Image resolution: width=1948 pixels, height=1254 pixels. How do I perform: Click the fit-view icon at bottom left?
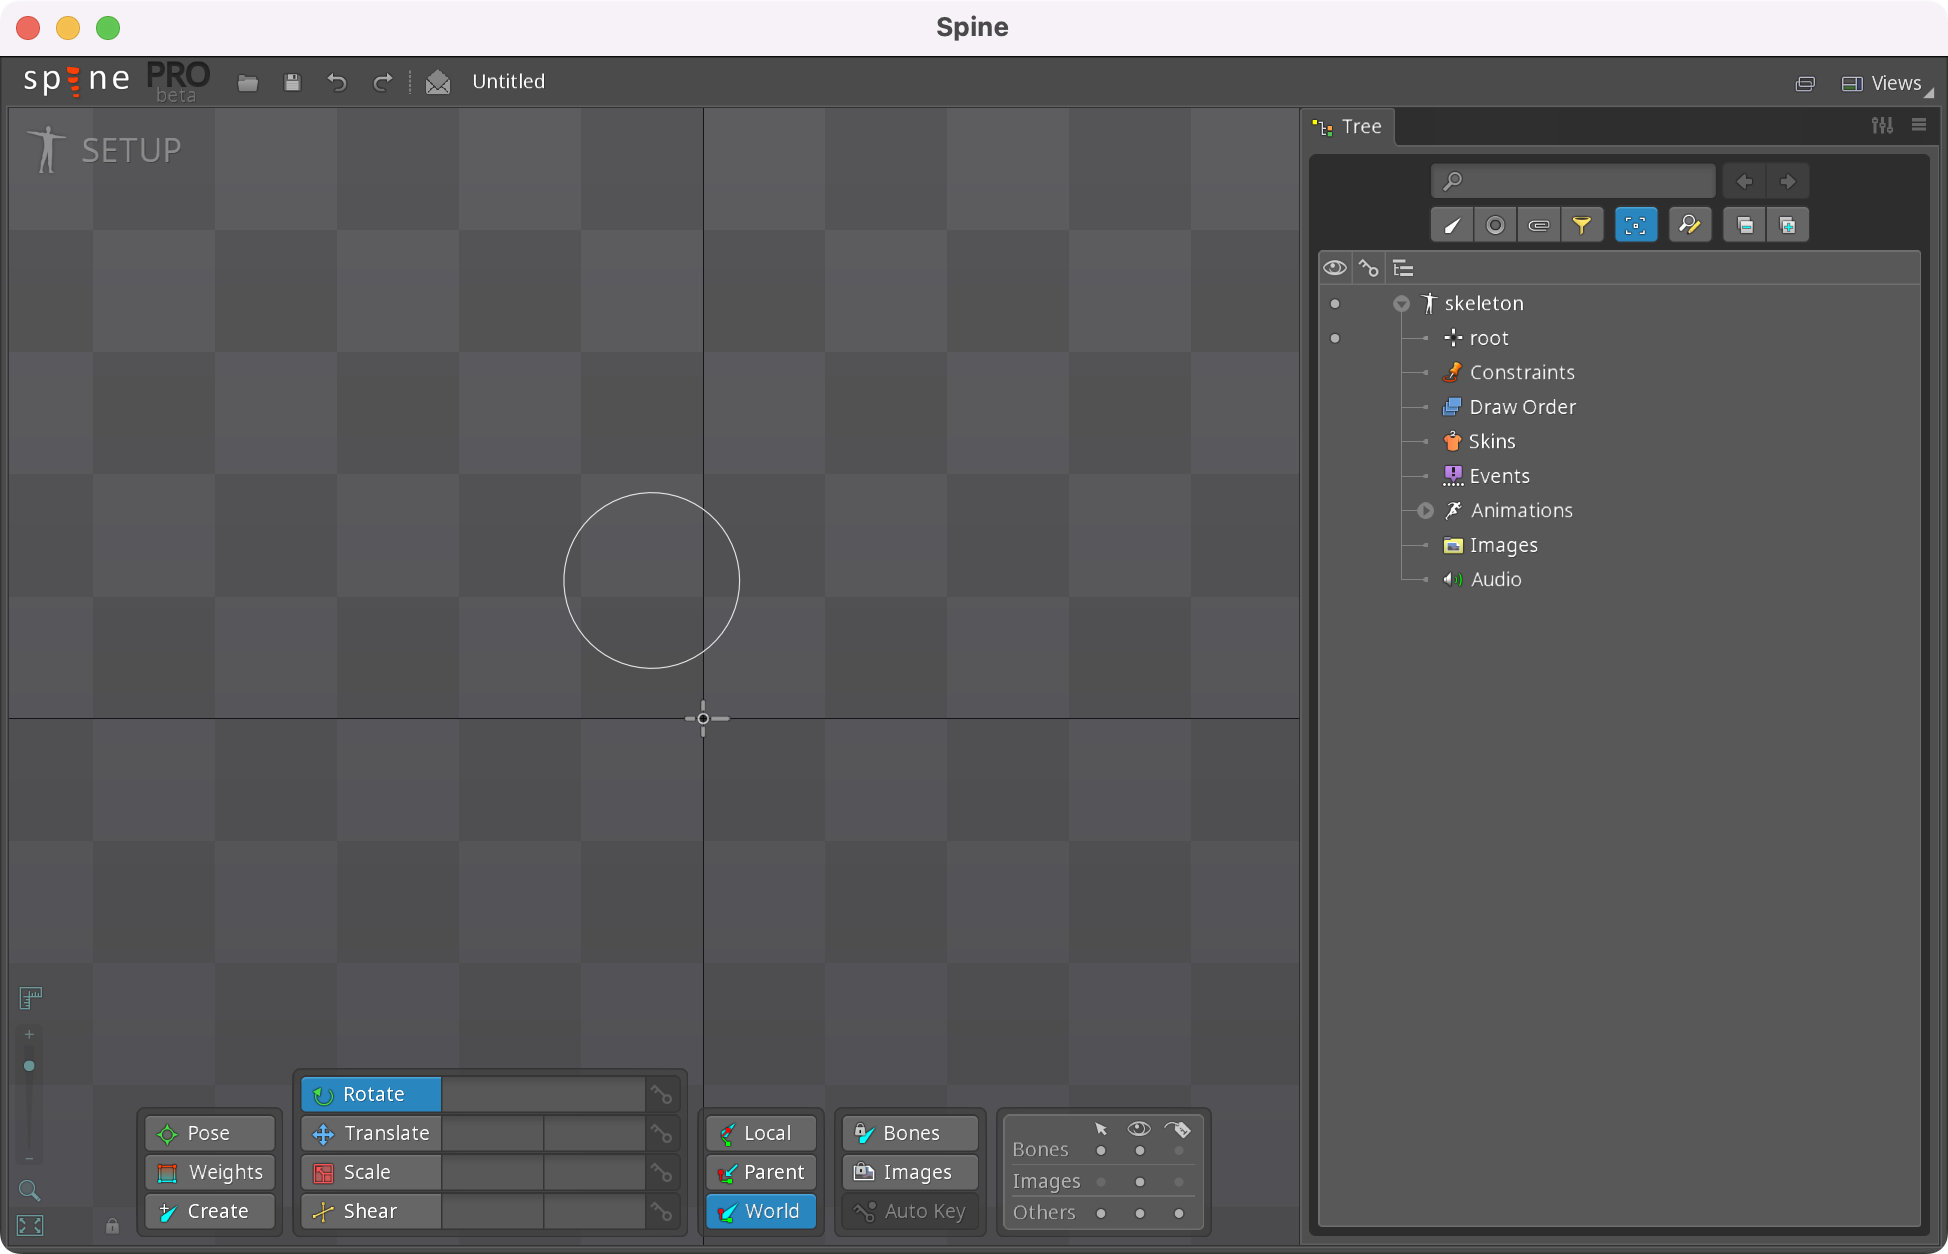click(29, 1225)
